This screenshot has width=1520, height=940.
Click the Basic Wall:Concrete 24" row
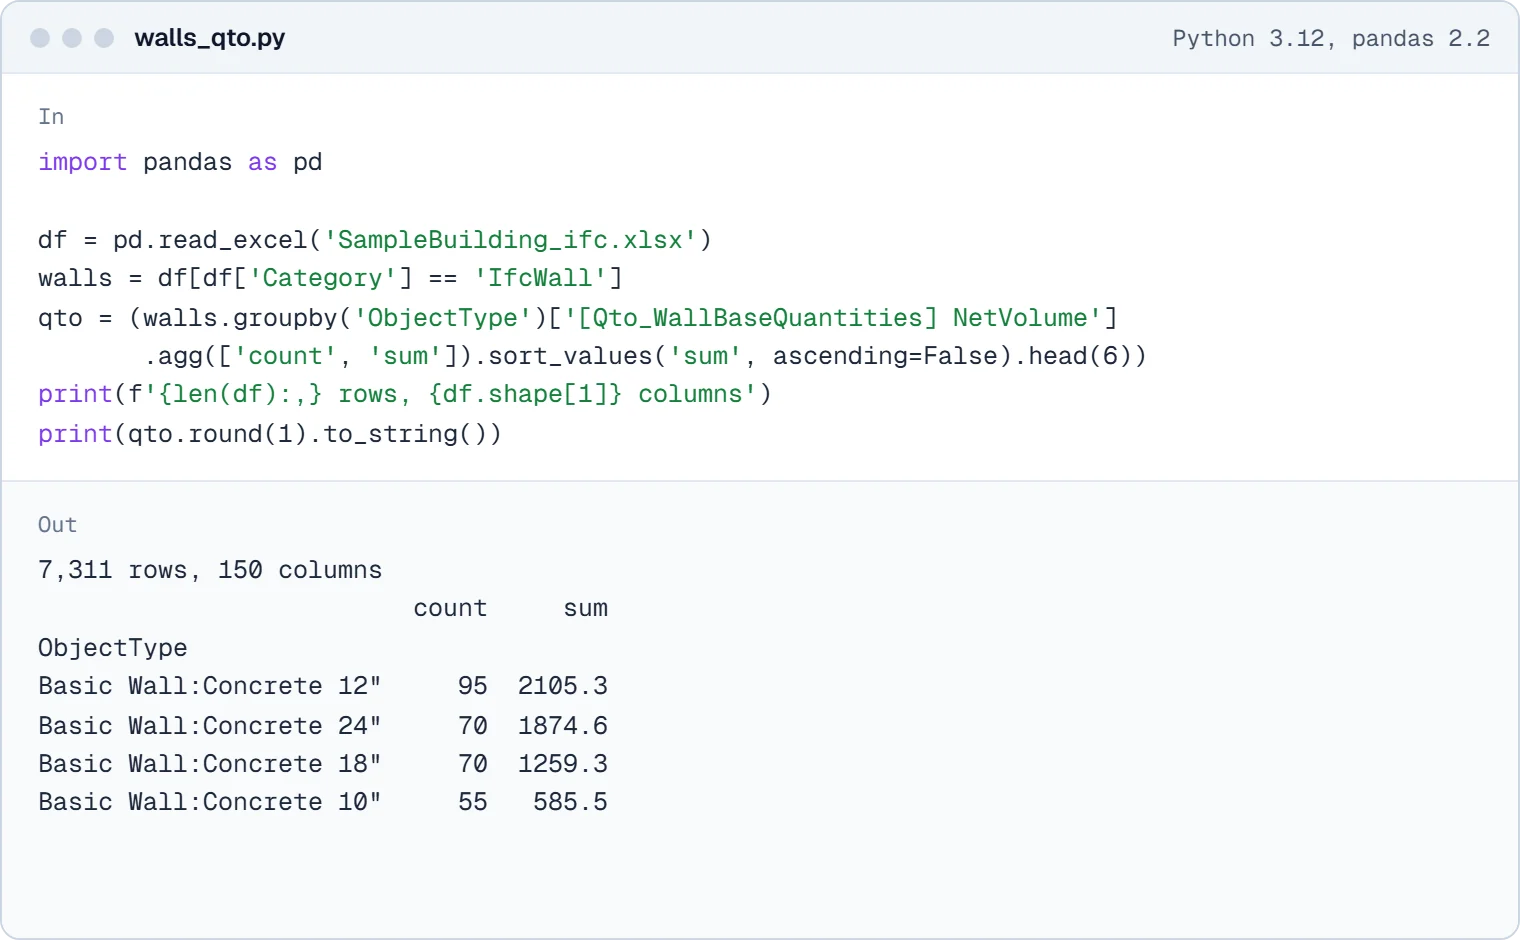(323, 726)
